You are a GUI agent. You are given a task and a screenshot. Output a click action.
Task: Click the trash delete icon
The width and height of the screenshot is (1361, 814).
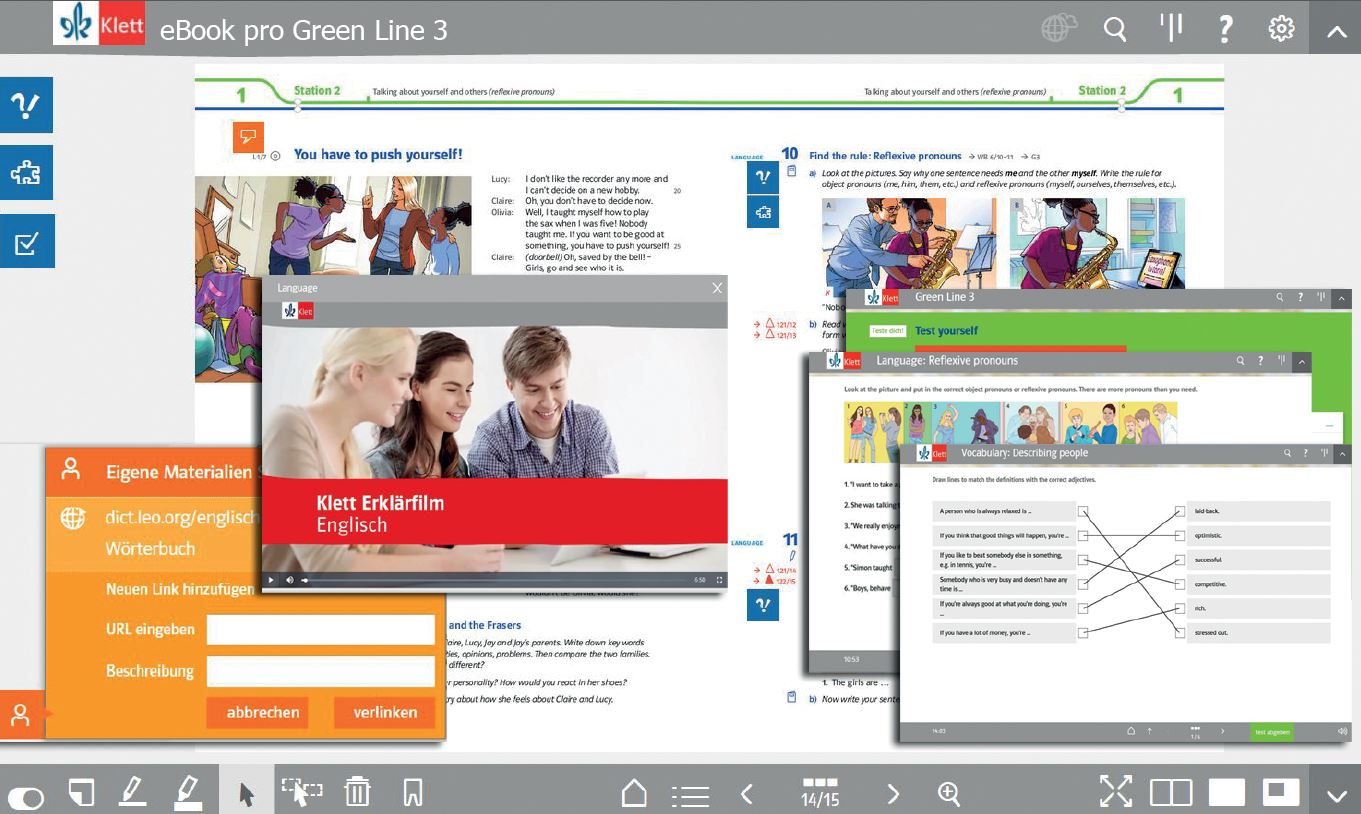point(357,793)
